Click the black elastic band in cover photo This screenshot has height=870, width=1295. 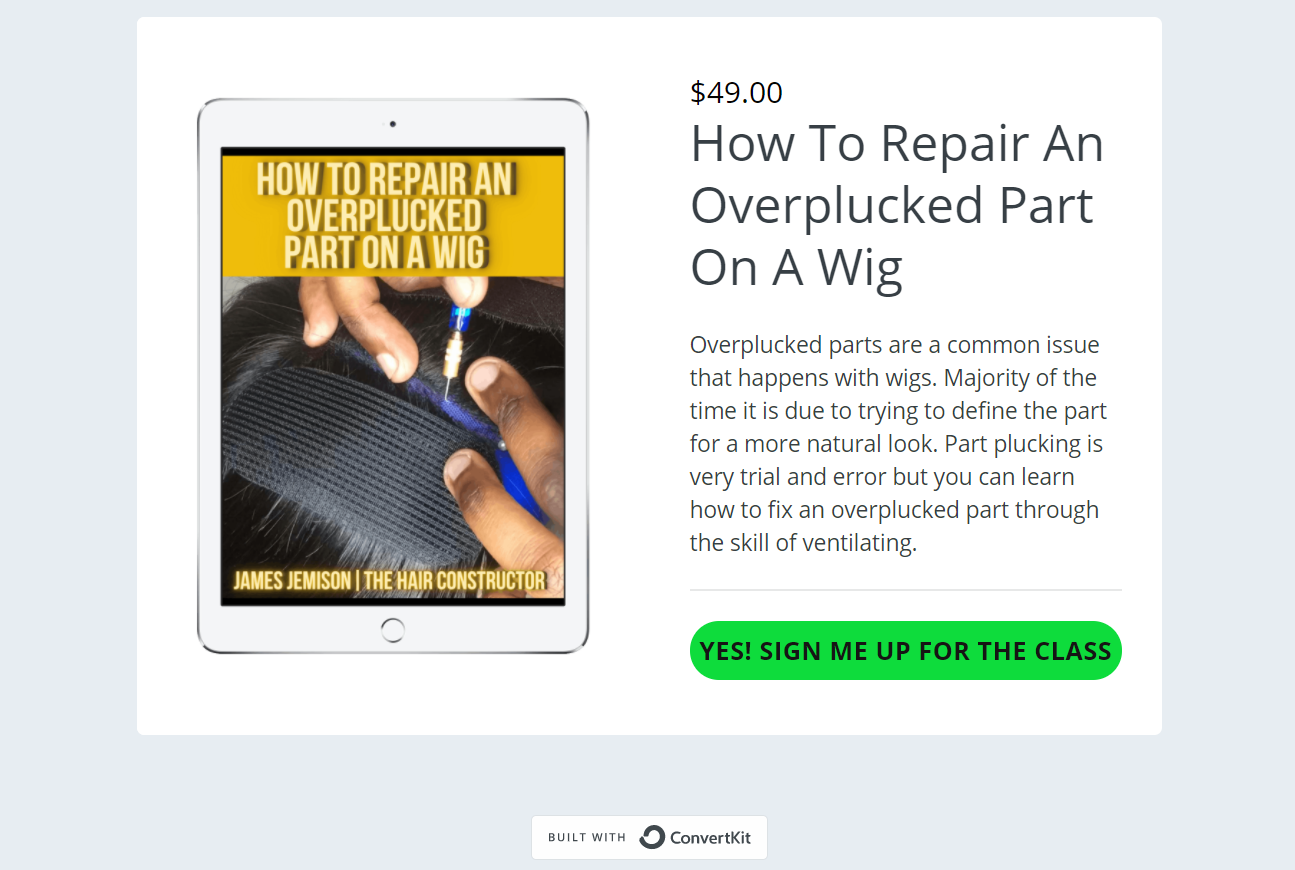(350, 440)
